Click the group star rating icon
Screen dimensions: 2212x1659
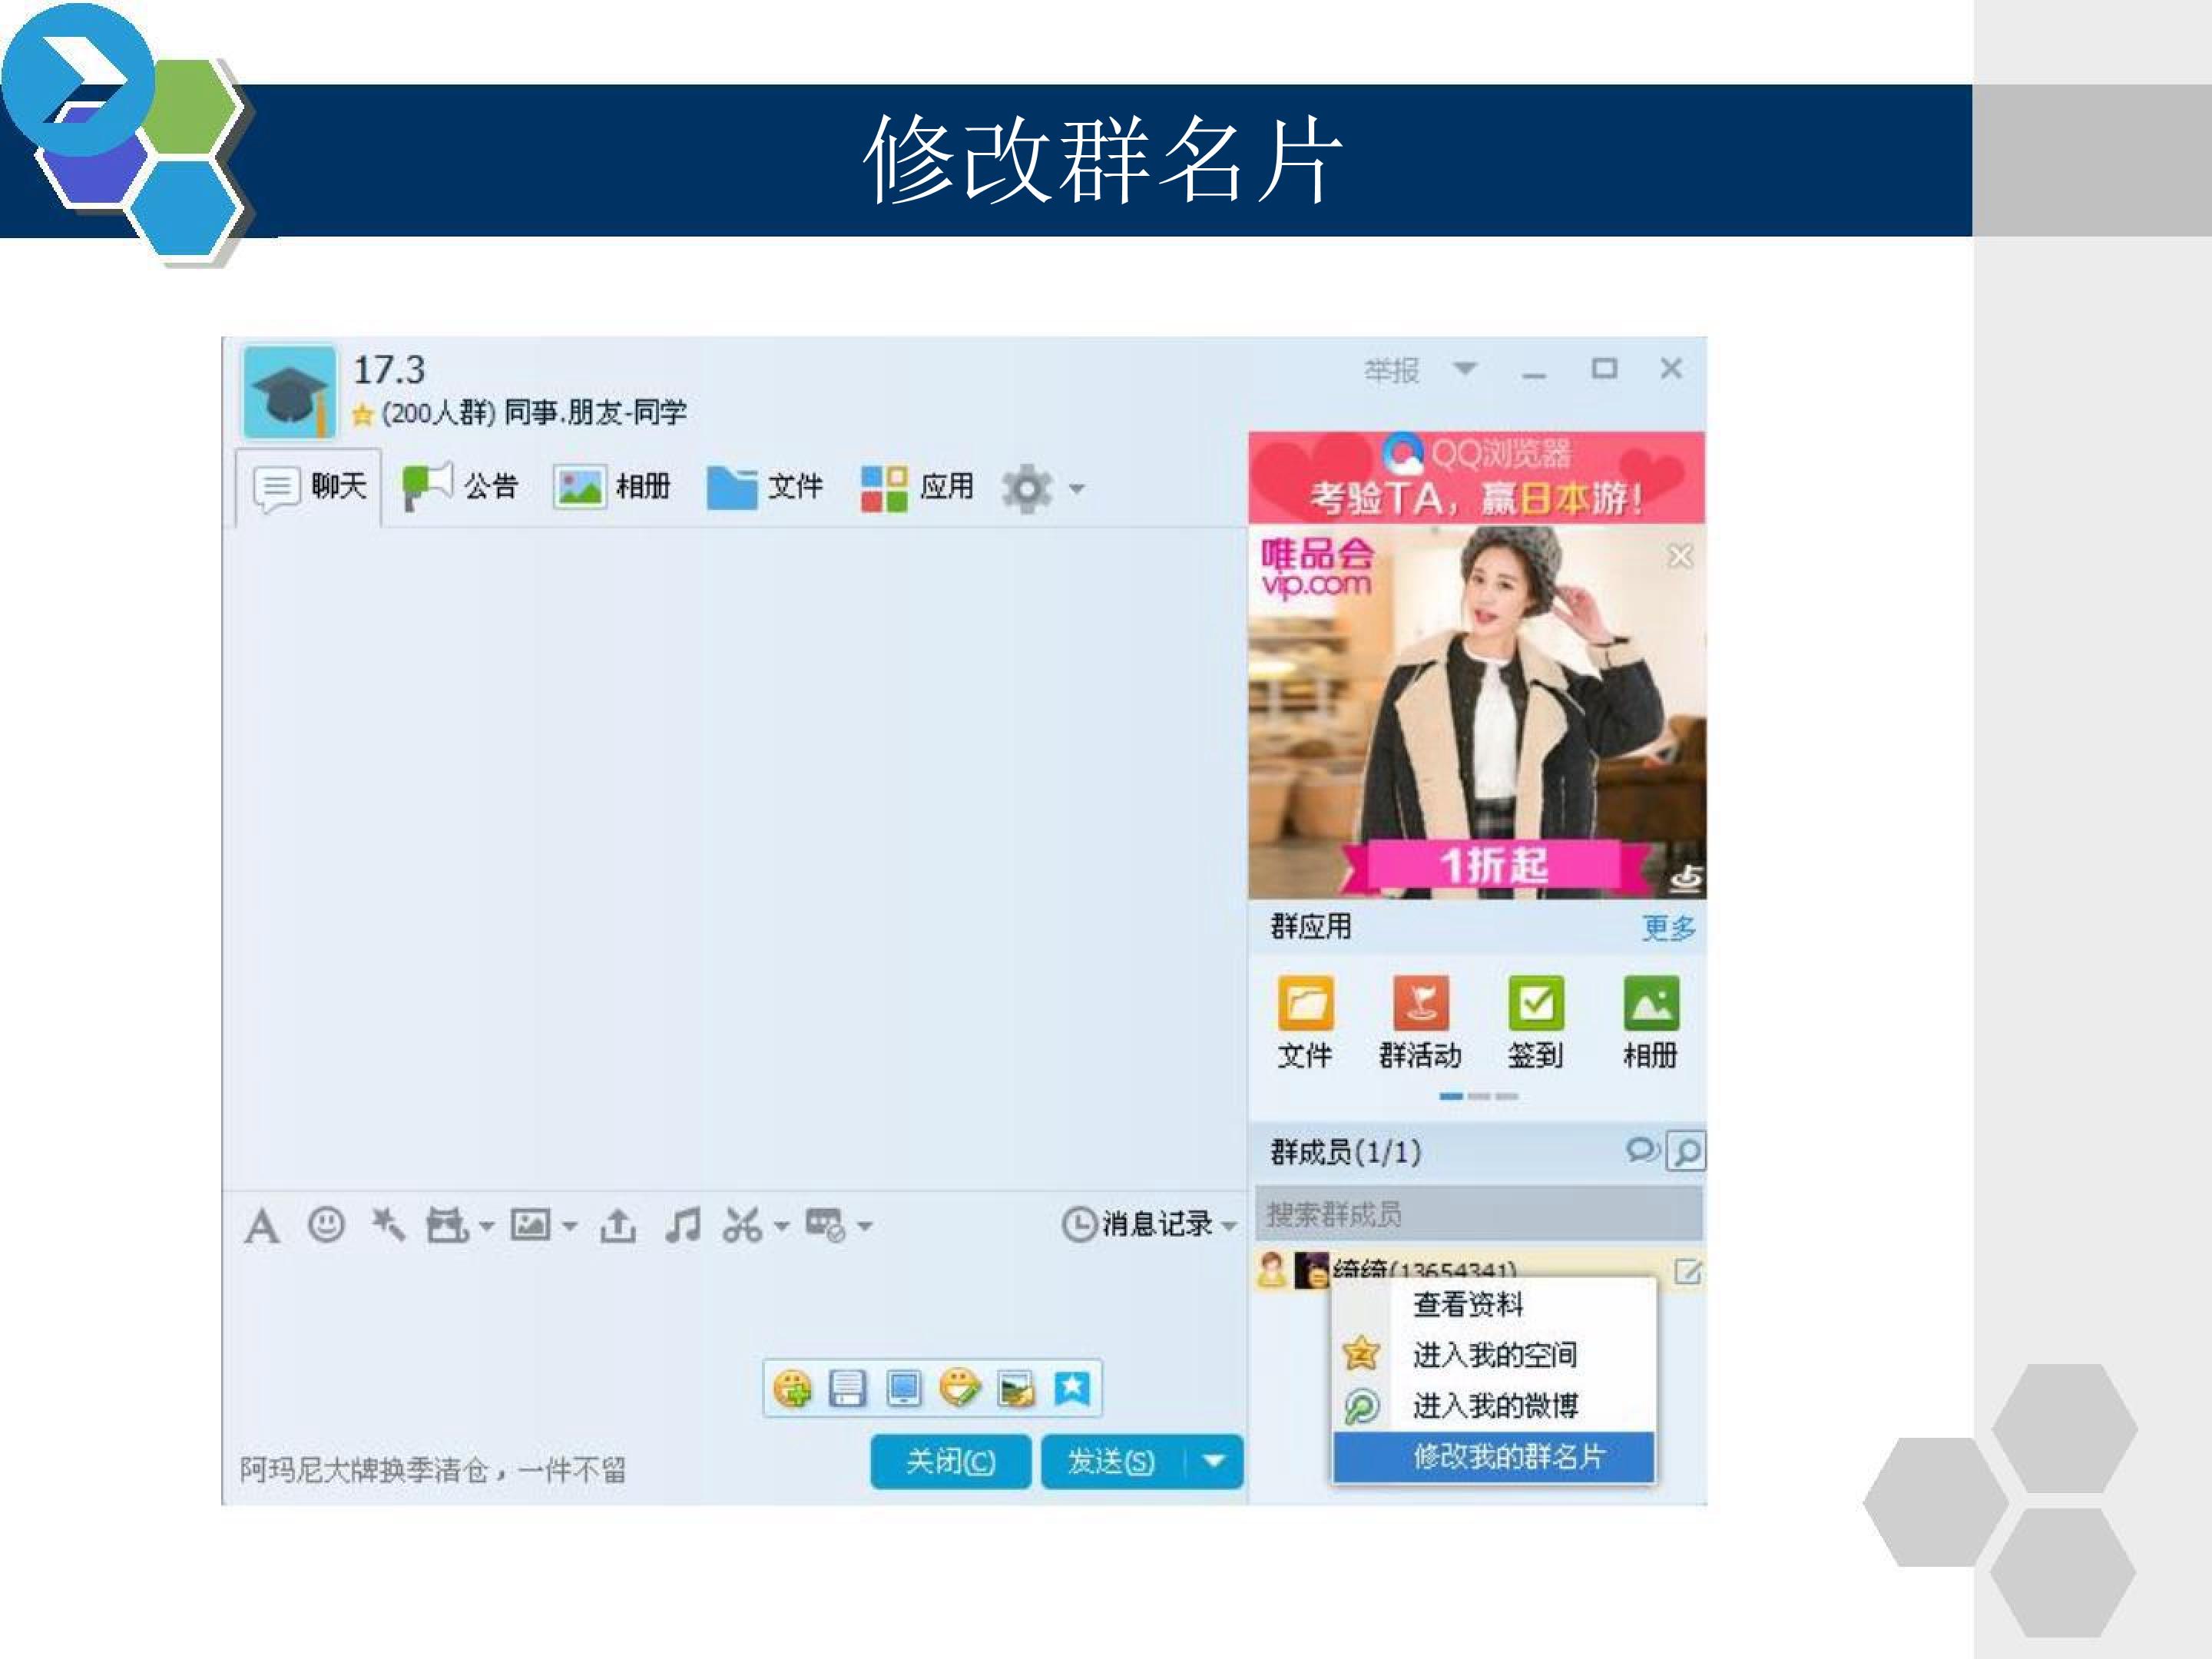(x=362, y=413)
